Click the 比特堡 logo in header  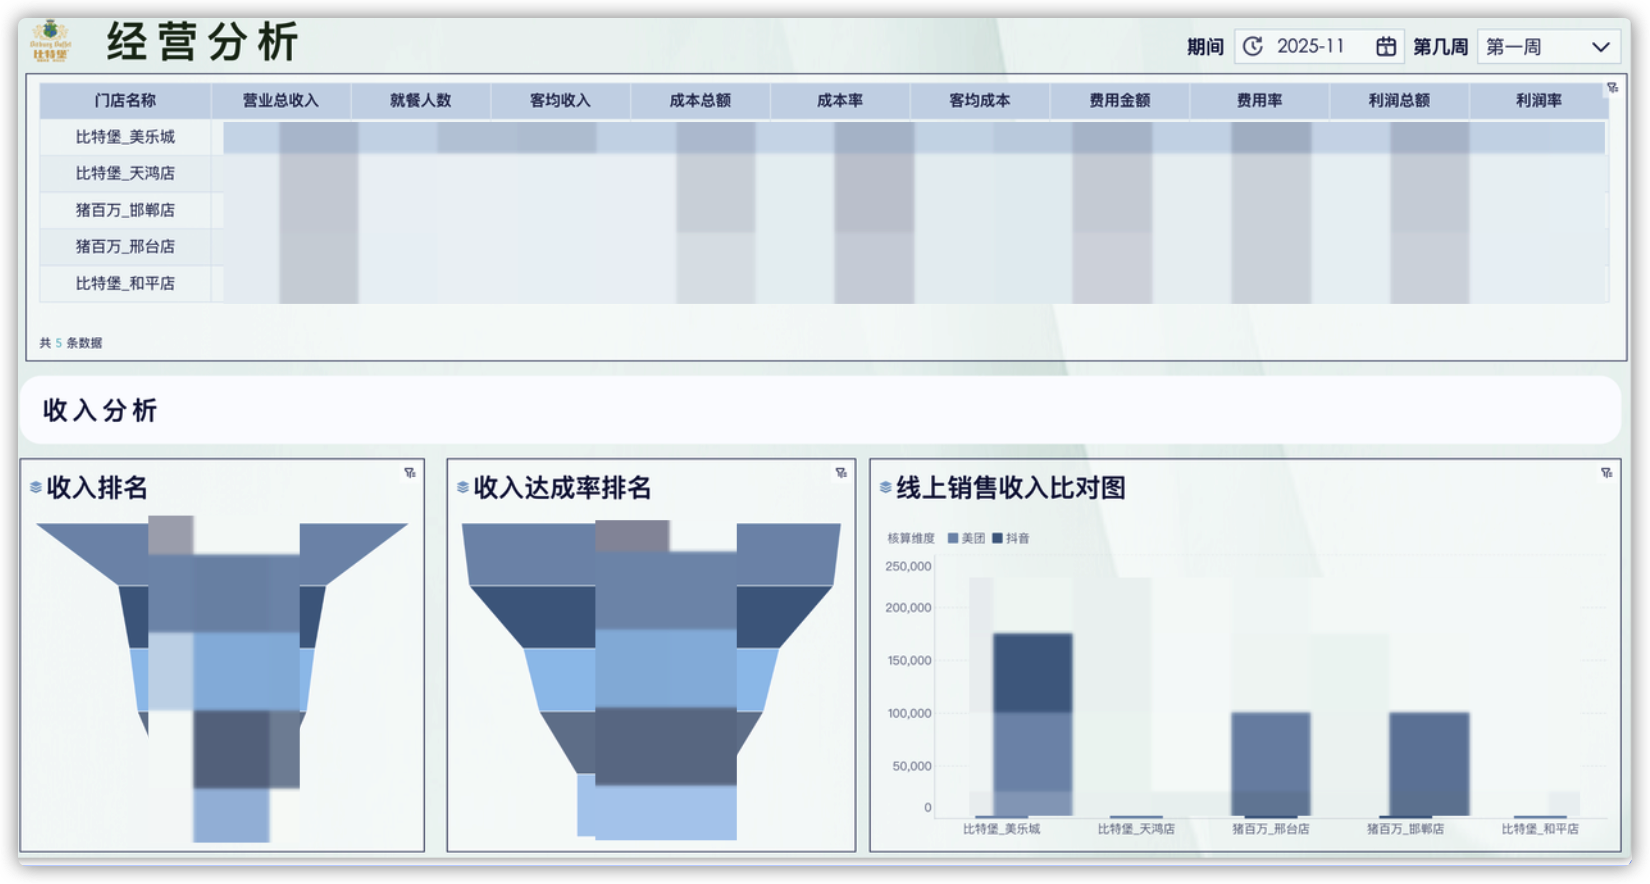click(50, 41)
